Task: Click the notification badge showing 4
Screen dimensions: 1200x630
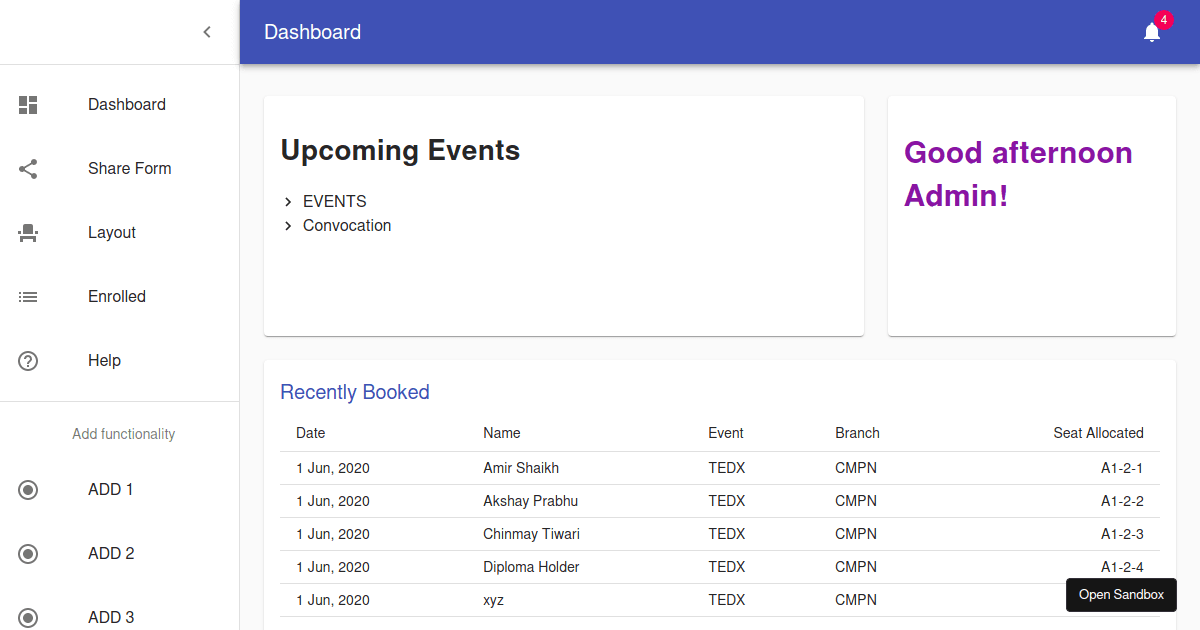Action: (x=1163, y=18)
